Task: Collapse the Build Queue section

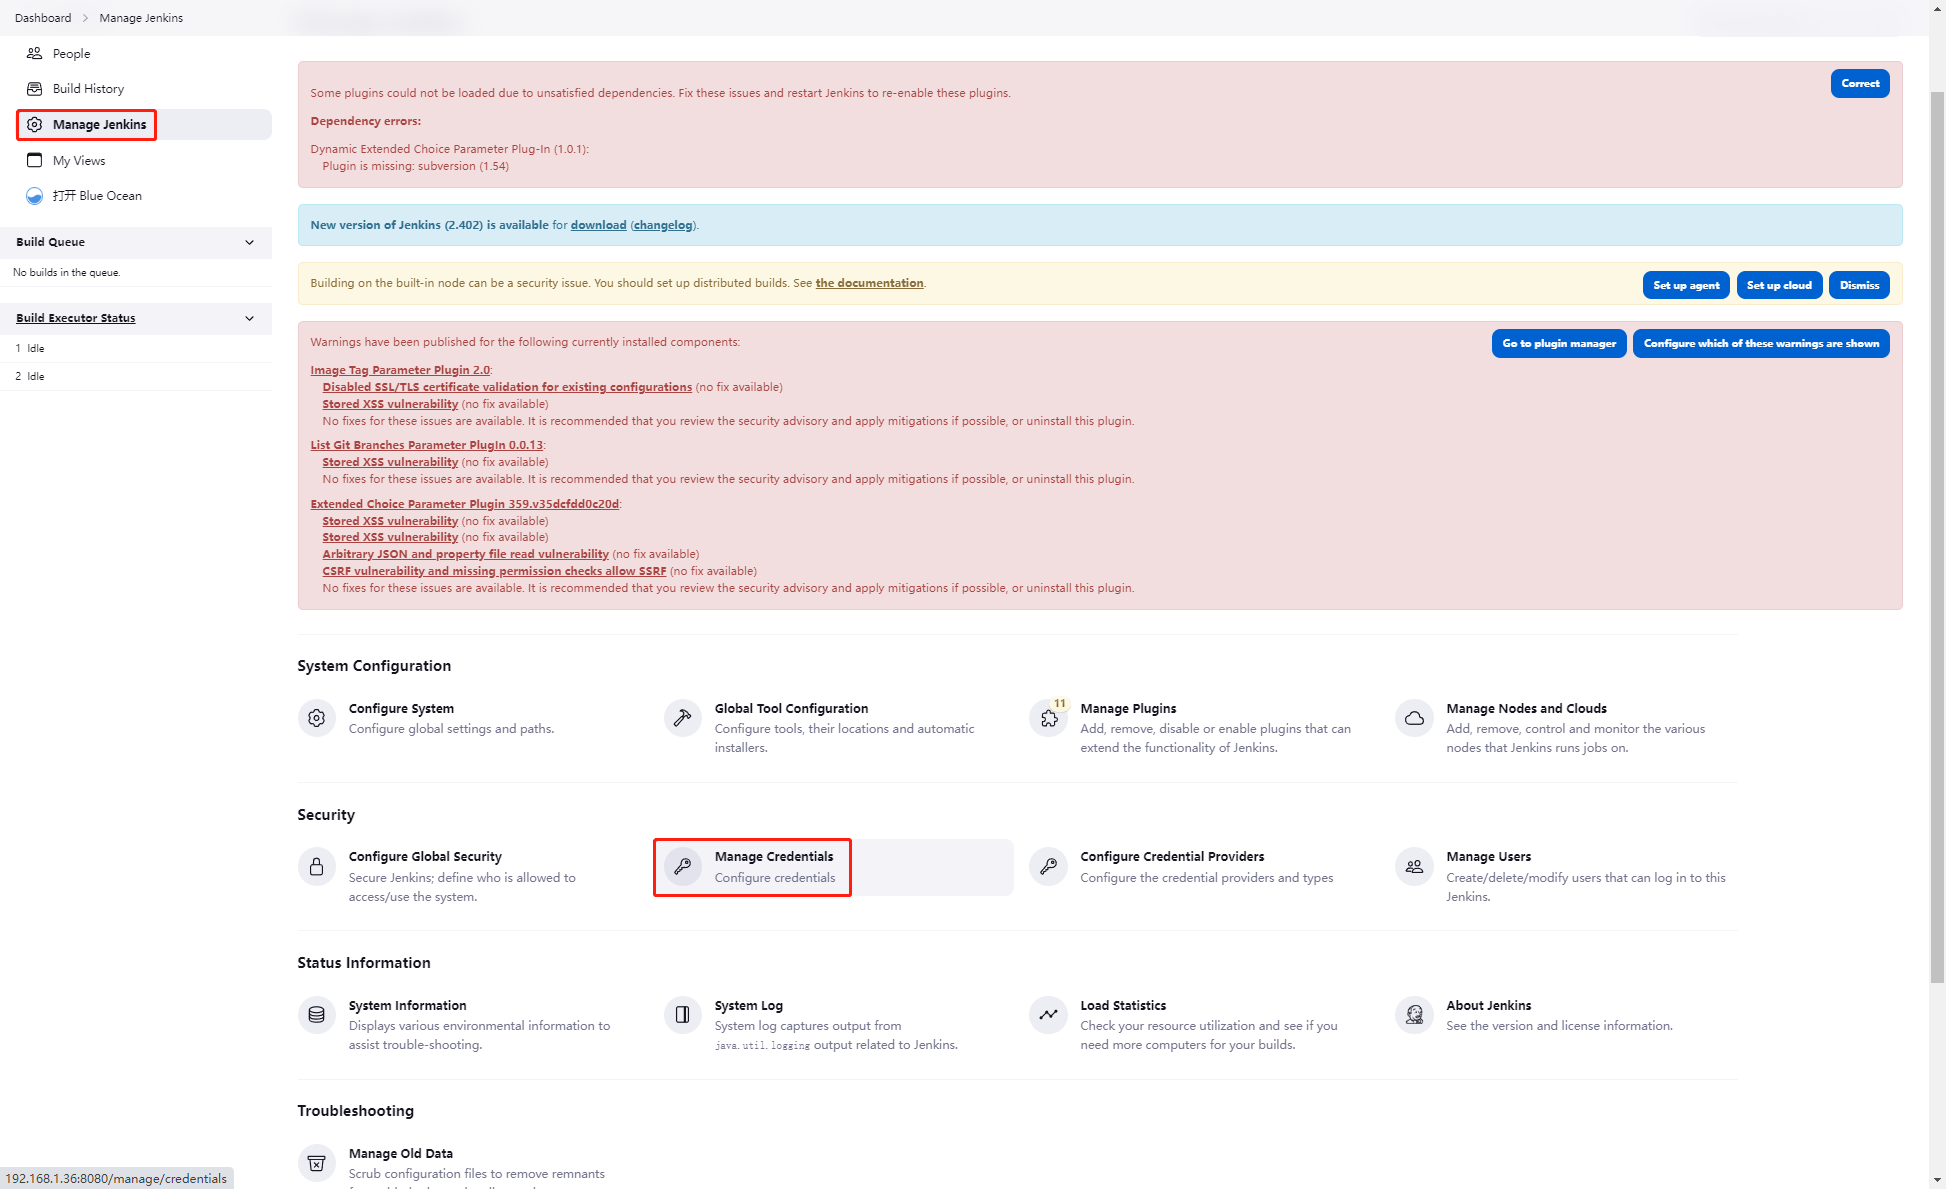Action: 249,242
